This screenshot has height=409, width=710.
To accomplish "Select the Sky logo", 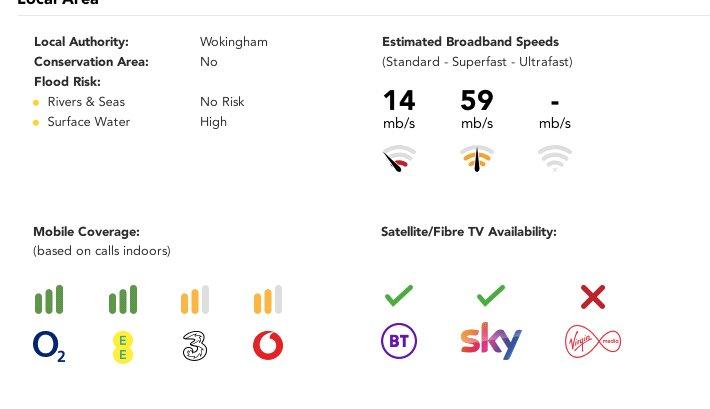I will 491,341.
